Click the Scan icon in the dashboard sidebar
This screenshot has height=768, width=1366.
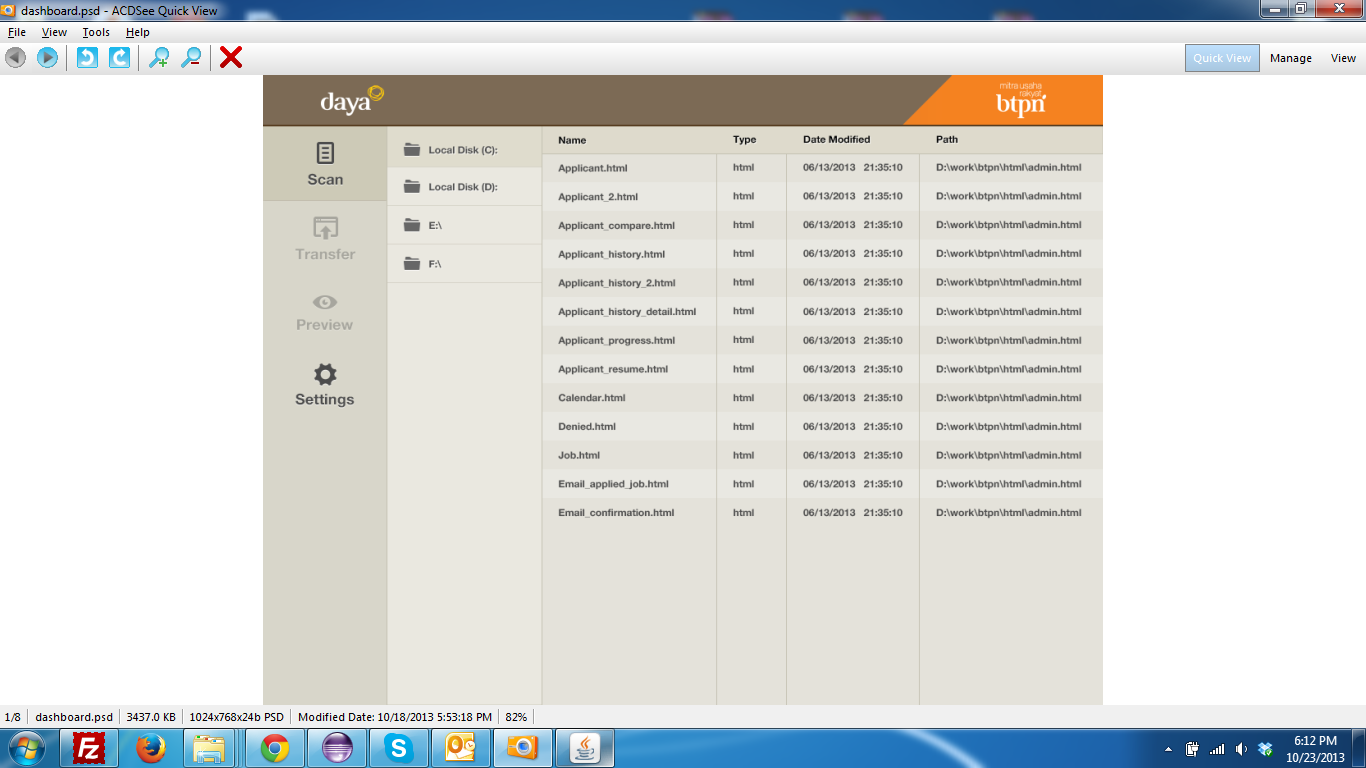click(x=325, y=153)
